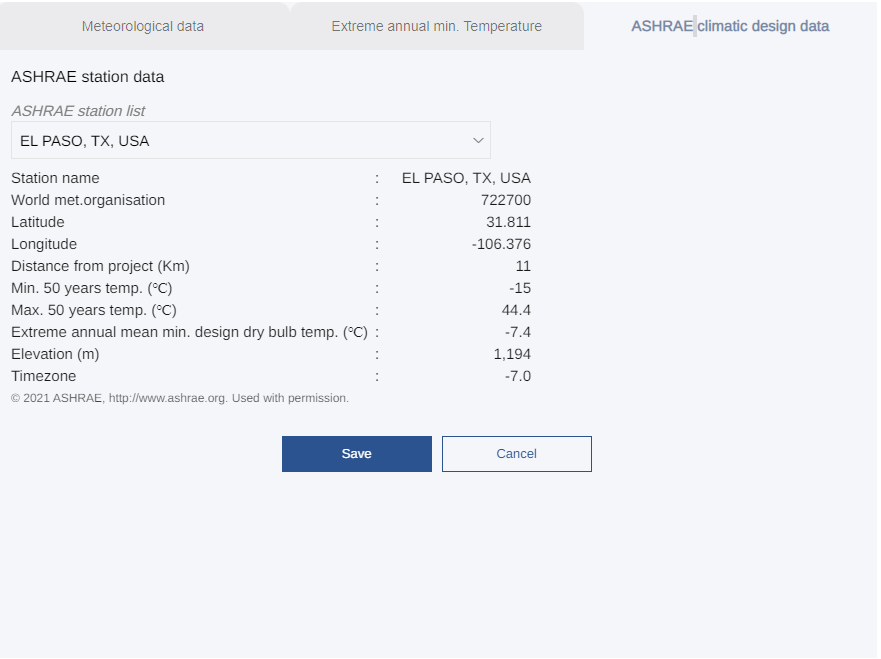Click the Longitude value -106.376

point(500,243)
